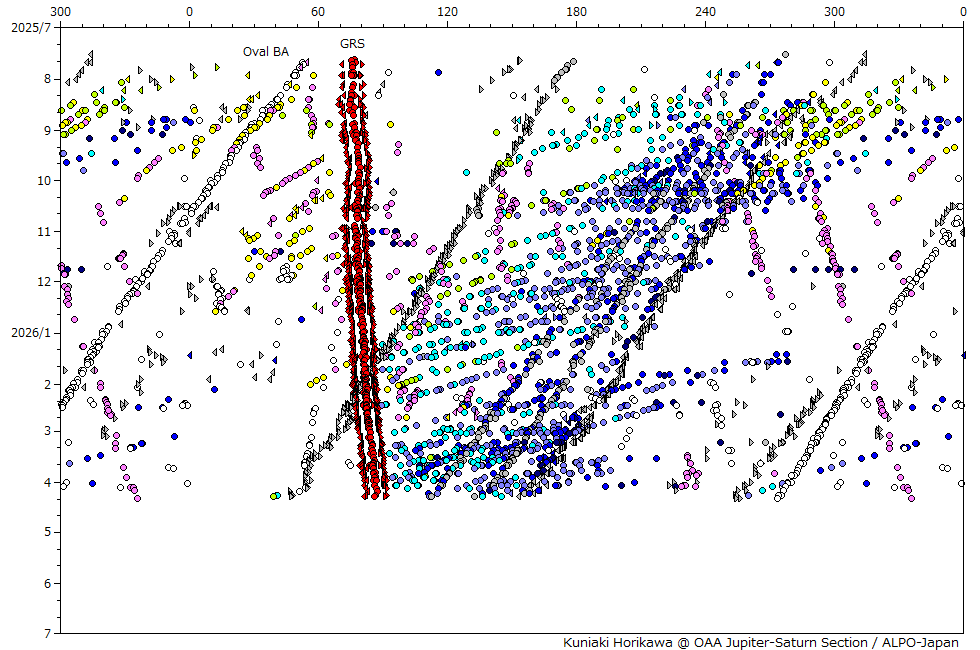Screen dimensions: 980x650
Task: Click the month 12 axis label
Action: (44, 281)
